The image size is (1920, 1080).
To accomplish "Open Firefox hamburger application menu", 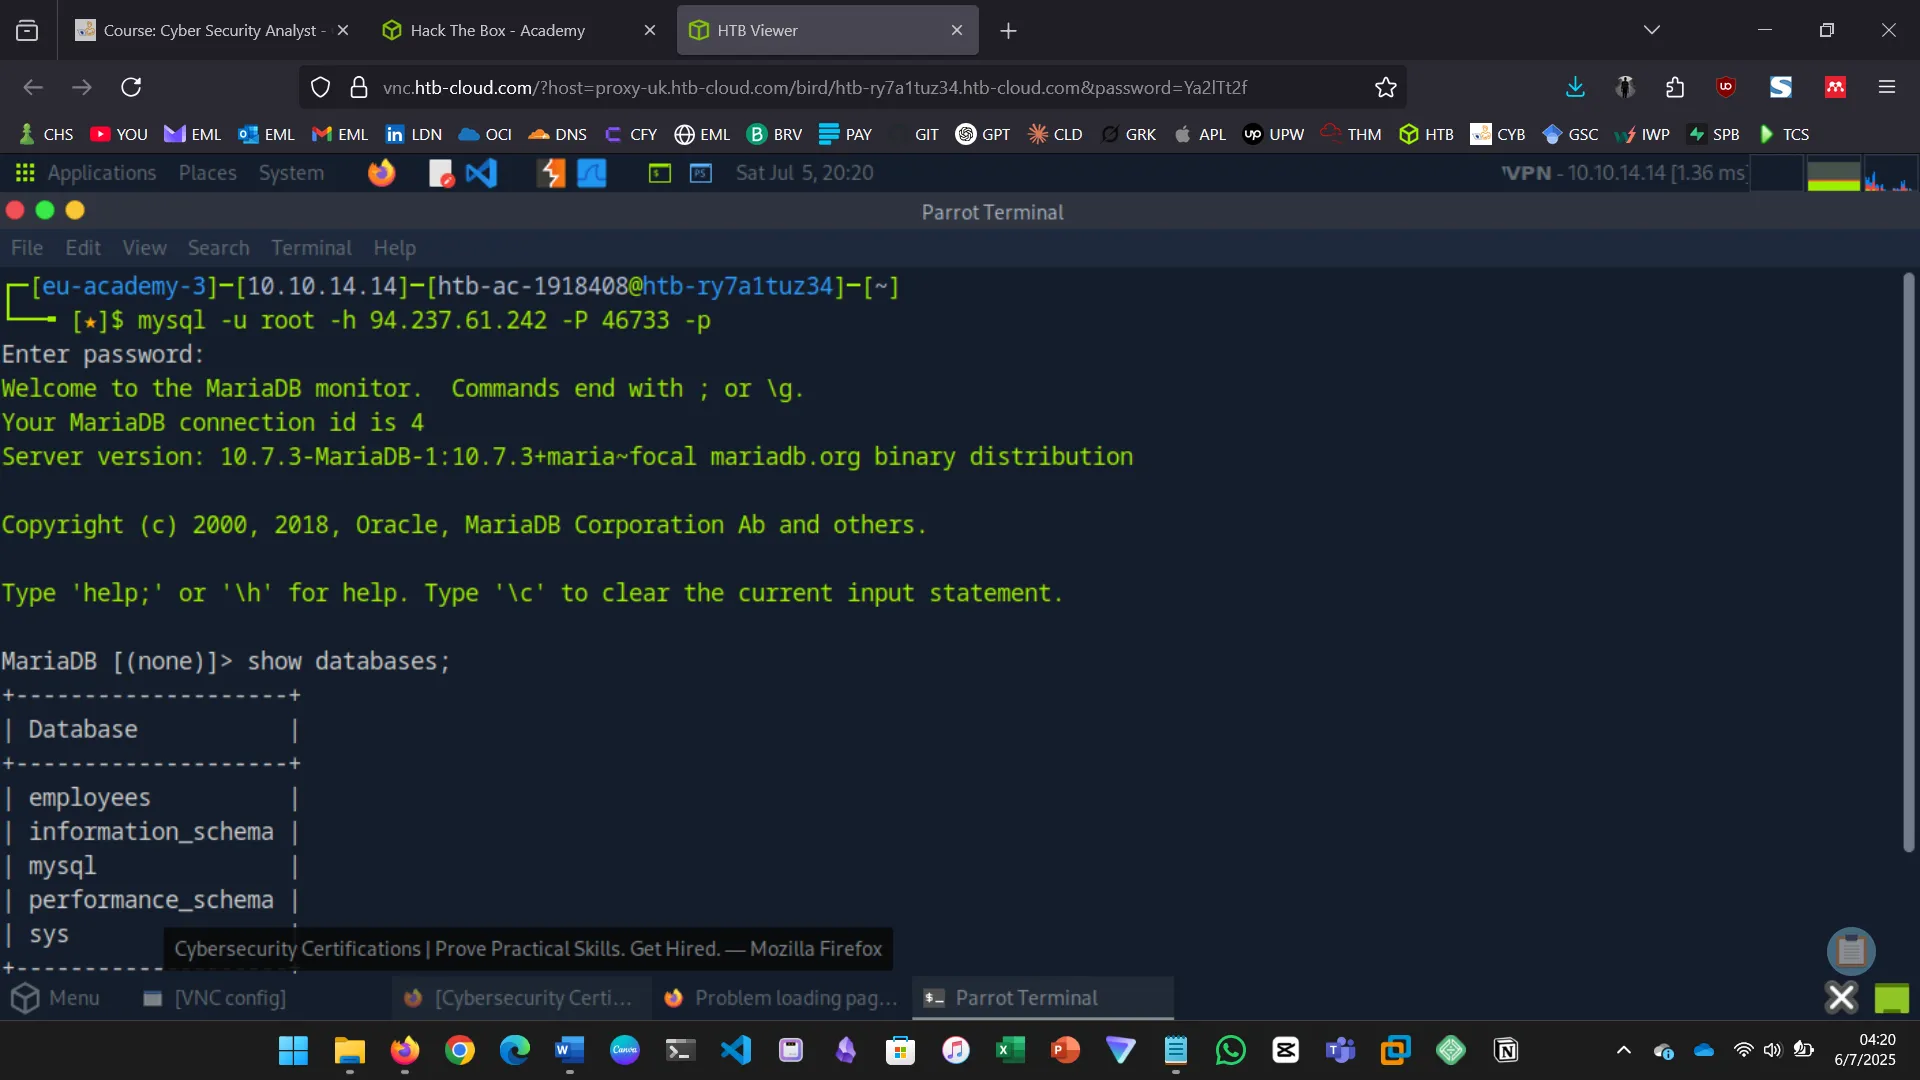I will pyautogui.click(x=1886, y=88).
